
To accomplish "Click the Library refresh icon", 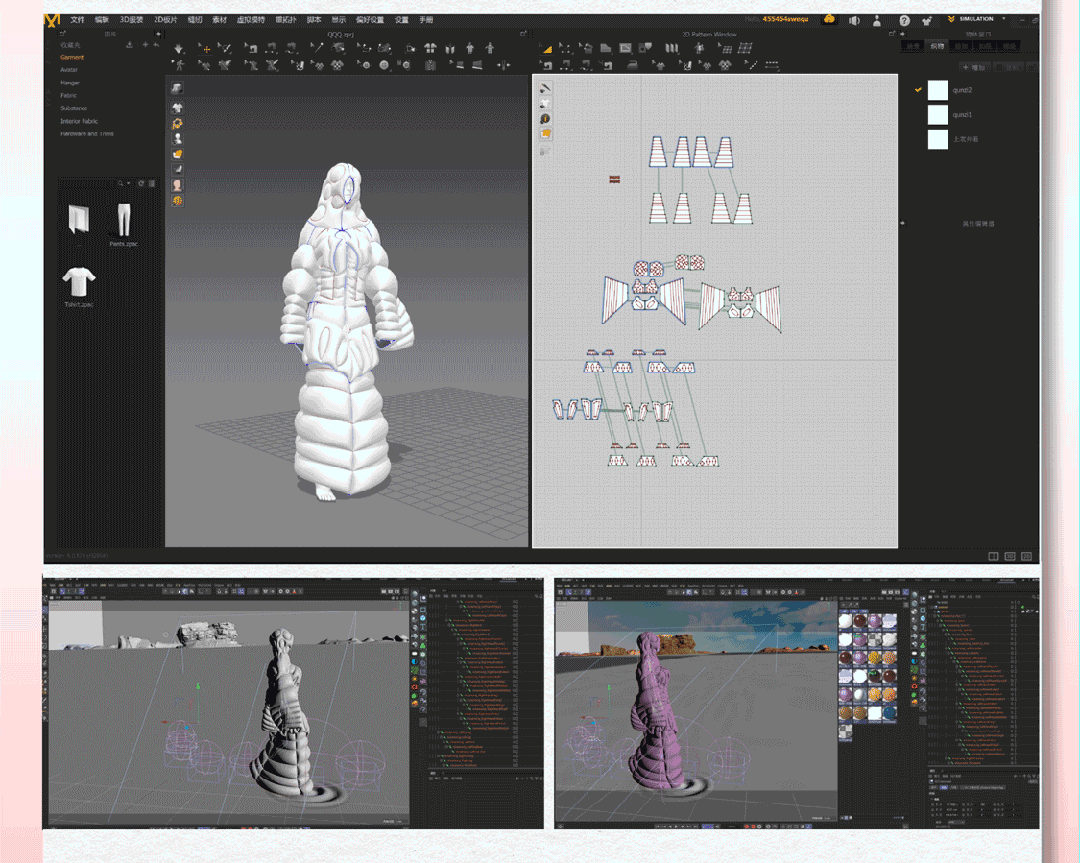I will [141, 183].
